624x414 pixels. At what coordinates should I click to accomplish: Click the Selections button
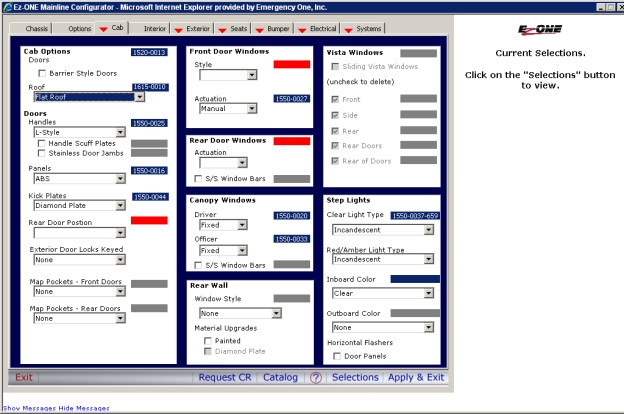[355, 377]
